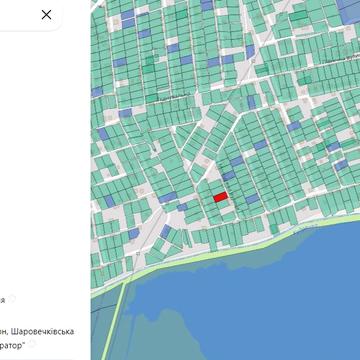Click the faint info icon beside the "я" label

(x=12, y=299)
